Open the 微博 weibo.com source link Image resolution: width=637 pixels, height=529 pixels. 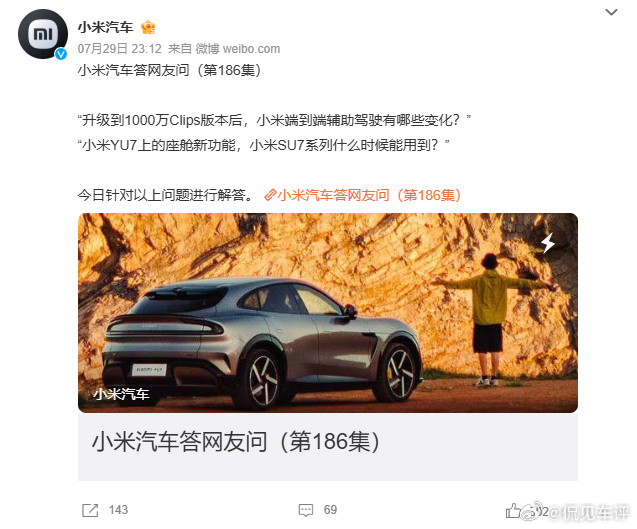click(238, 49)
